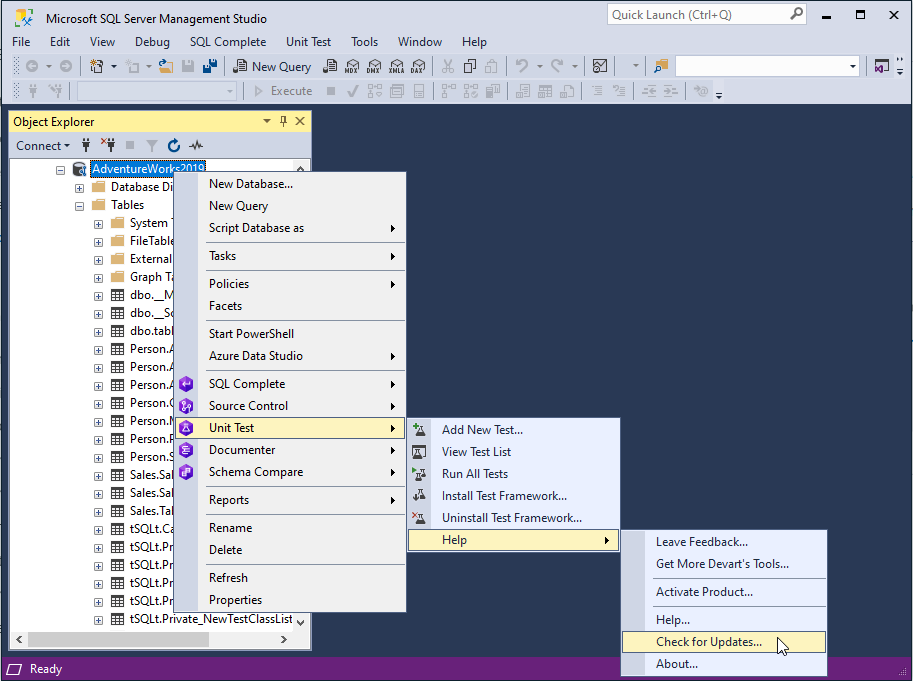Click the Uninstall Test Framework icon
This screenshot has height=681, width=913.
[x=419, y=518]
